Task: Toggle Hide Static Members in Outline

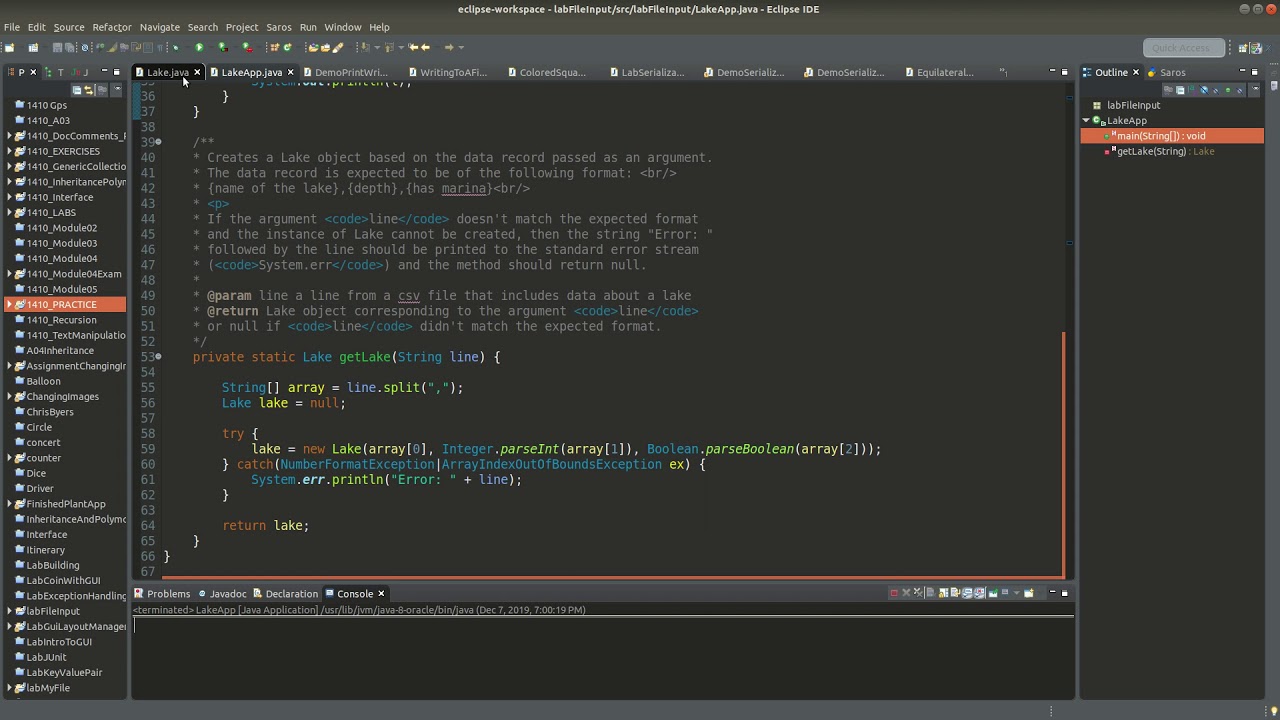Action: [1216, 90]
